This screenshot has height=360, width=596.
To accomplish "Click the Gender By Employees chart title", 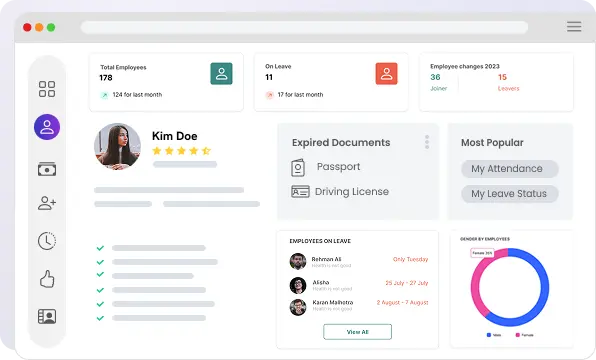I will point(485,239).
